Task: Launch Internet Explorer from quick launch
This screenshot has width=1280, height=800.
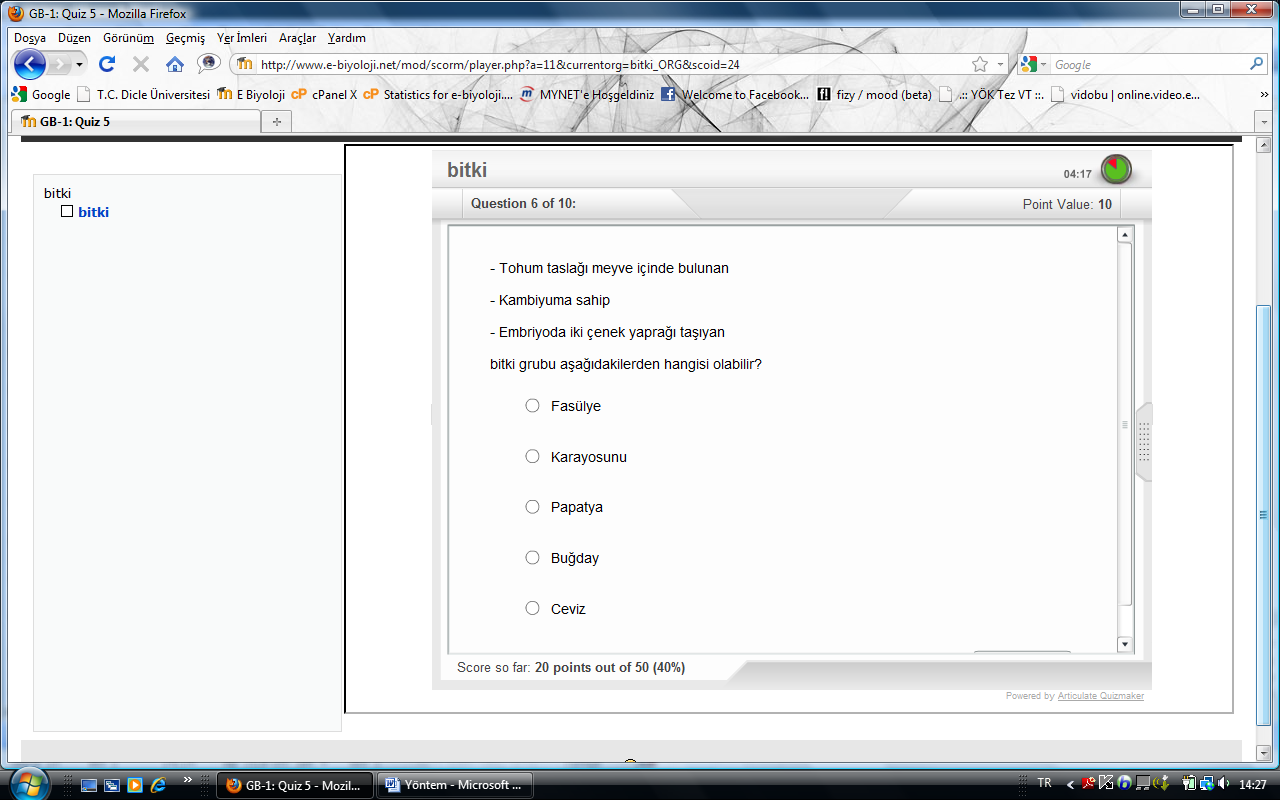Action: pos(157,785)
